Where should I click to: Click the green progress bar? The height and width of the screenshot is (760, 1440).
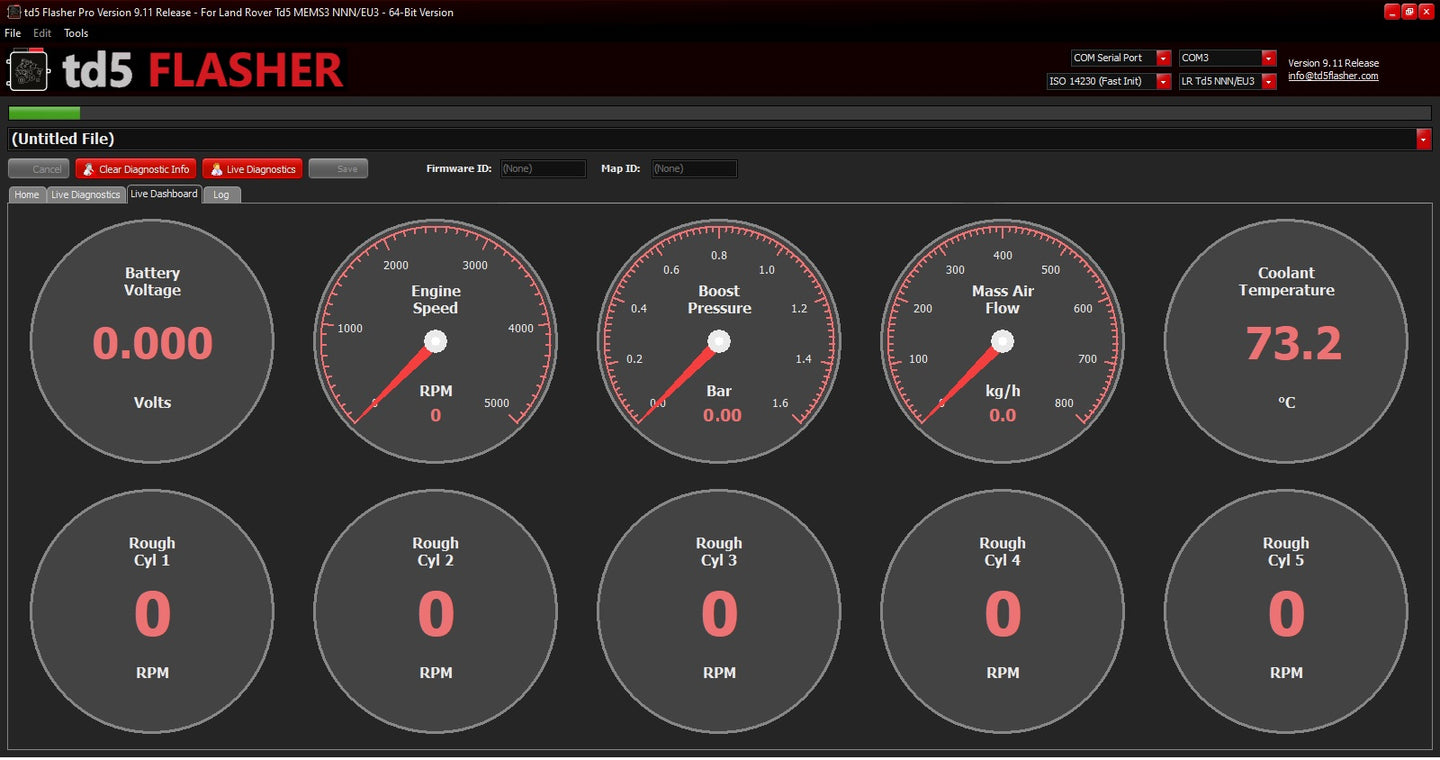click(44, 113)
